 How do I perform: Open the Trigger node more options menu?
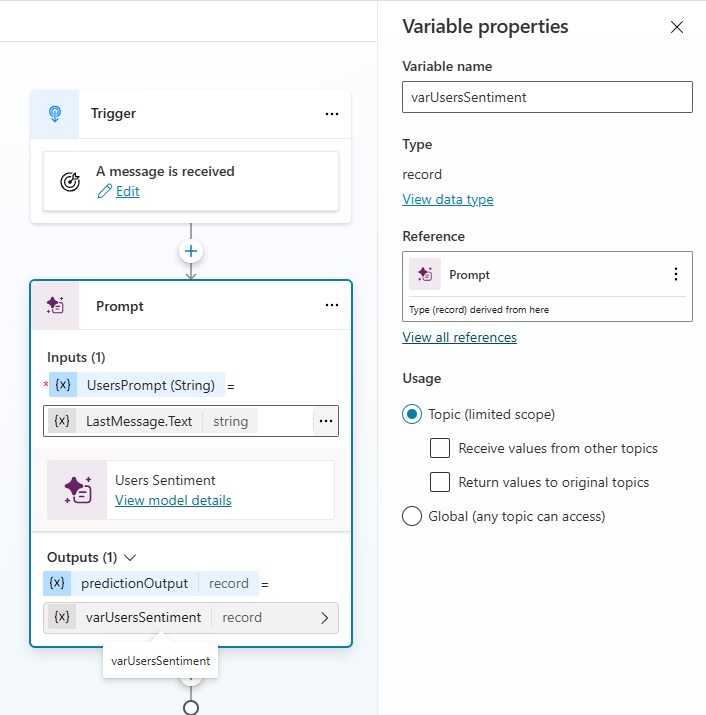click(332, 114)
